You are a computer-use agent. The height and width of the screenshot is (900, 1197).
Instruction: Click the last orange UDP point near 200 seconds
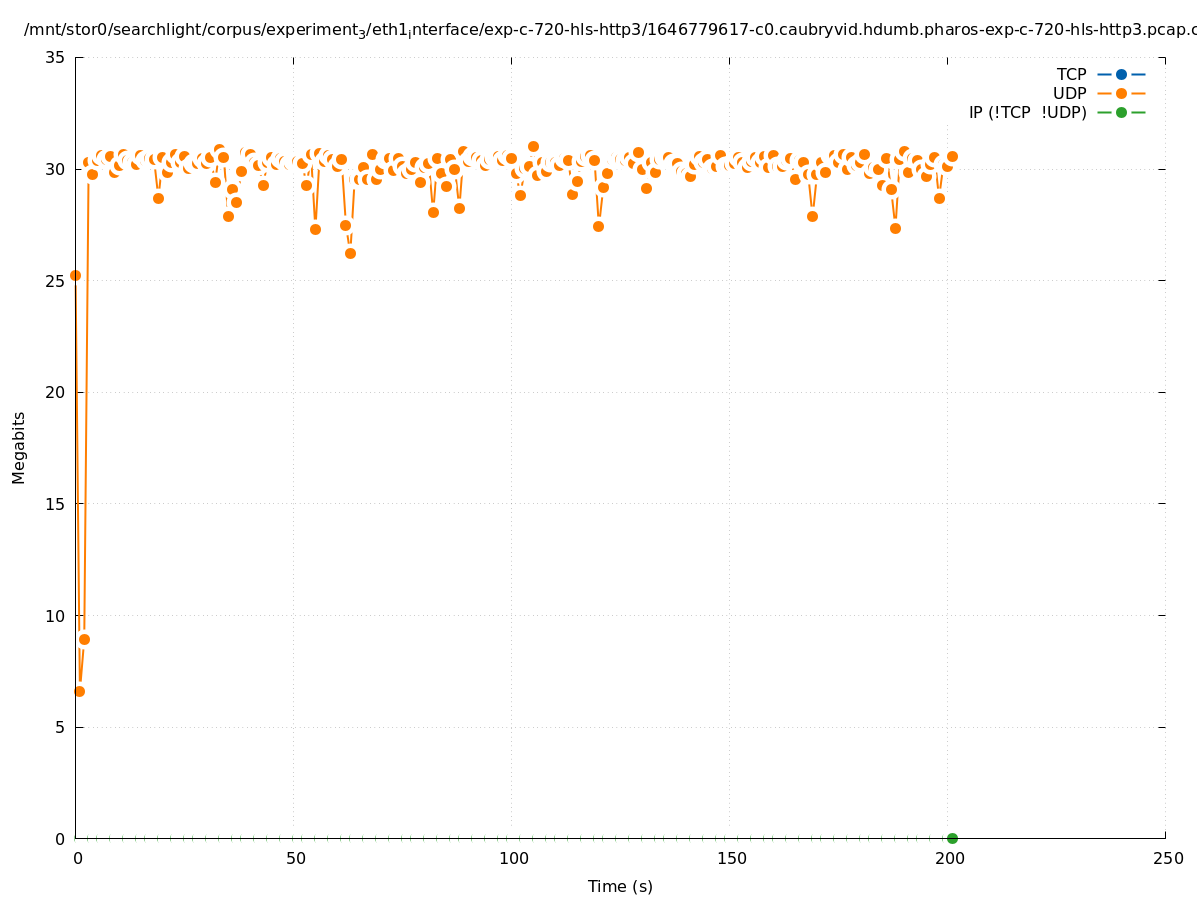[x=952, y=156]
